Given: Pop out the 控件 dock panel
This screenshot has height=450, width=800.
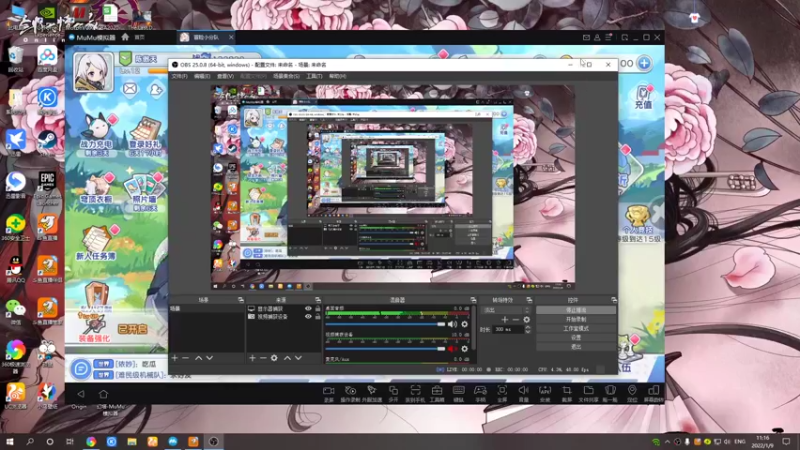Looking at the screenshot, I should tap(614, 300).
